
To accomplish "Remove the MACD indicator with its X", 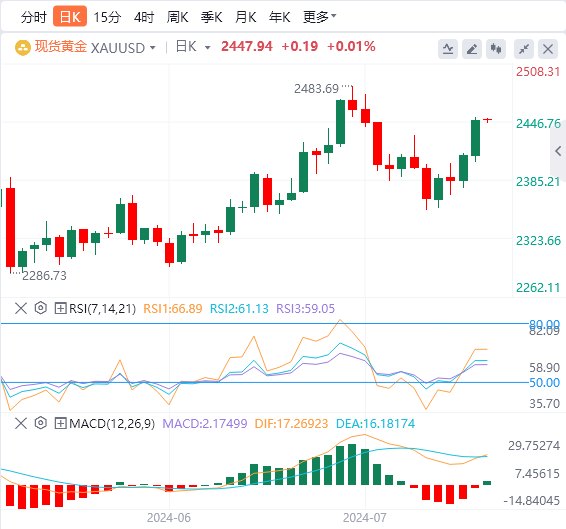I will [21, 423].
